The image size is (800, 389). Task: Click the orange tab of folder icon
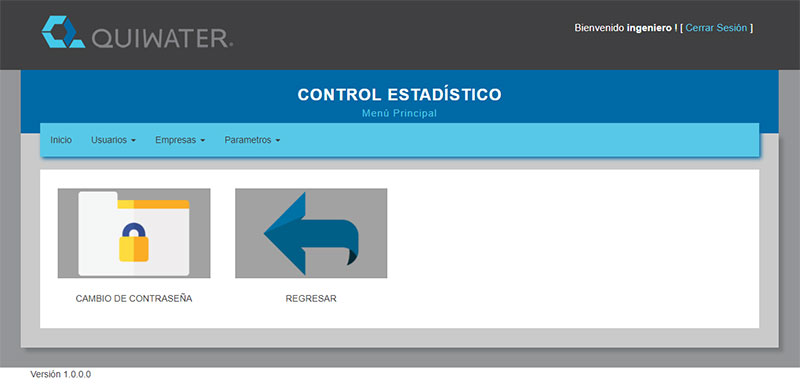pyautogui.click(x=153, y=204)
